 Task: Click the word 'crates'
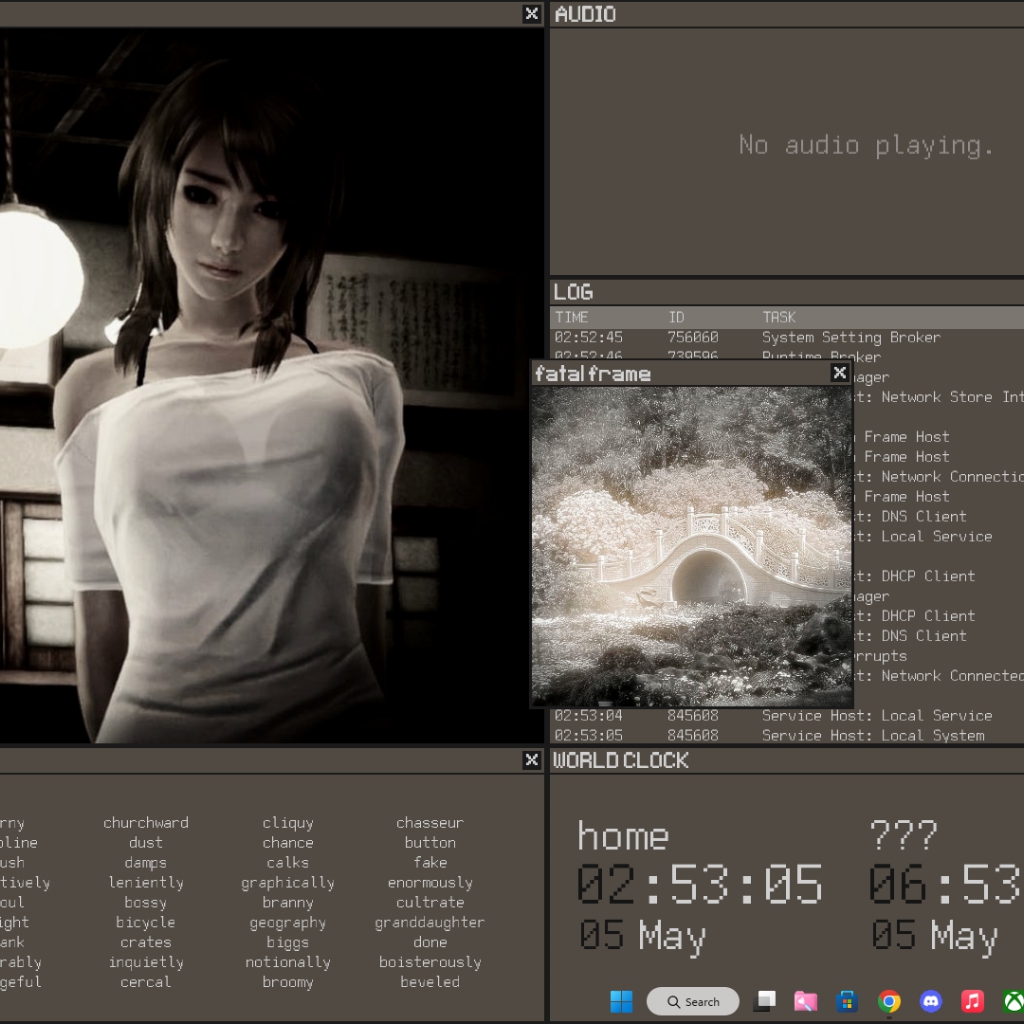pyautogui.click(x=146, y=942)
